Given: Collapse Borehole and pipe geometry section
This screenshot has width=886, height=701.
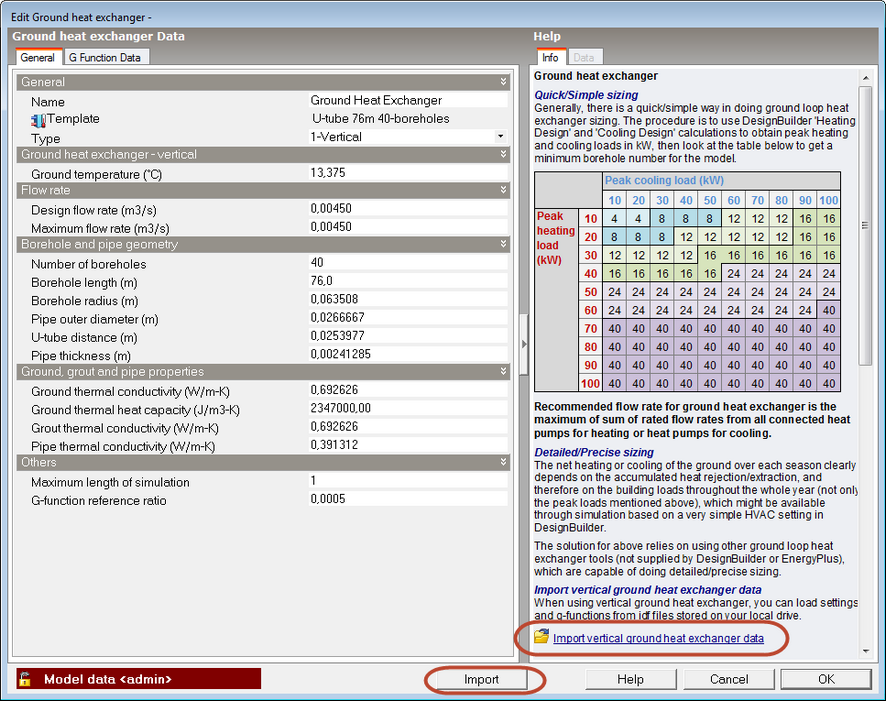Looking at the screenshot, I should click(504, 245).
